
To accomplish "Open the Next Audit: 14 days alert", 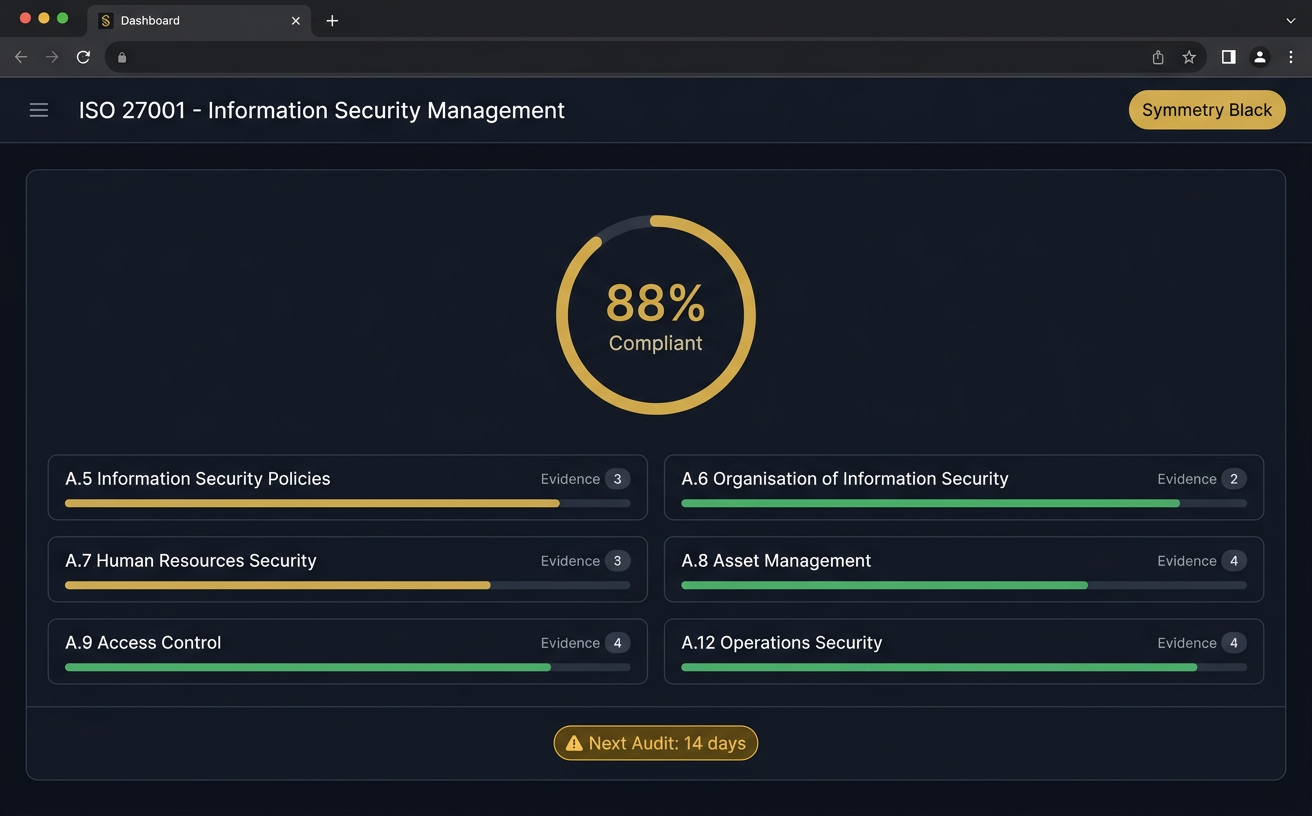I will (655, 743).
